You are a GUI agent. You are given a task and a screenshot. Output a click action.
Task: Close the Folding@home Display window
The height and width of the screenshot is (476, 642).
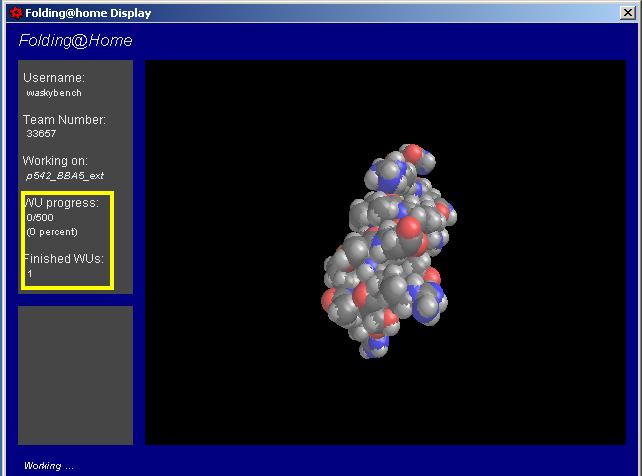click(x=628, y=13)
